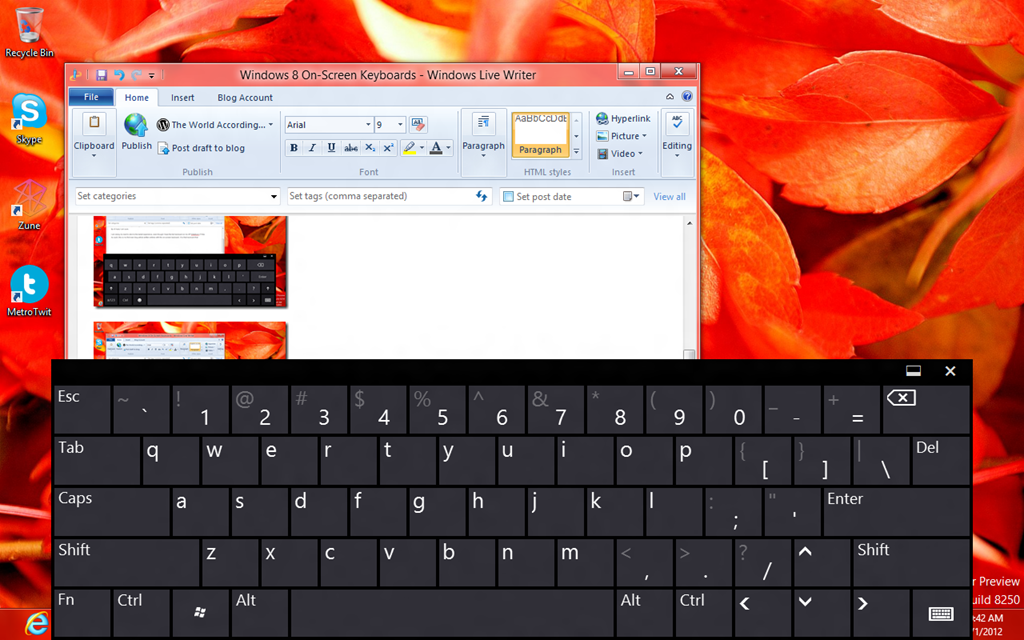The image size is (1024, 640).
Task: Click the Publish globe icon
Action: (136, 126)
